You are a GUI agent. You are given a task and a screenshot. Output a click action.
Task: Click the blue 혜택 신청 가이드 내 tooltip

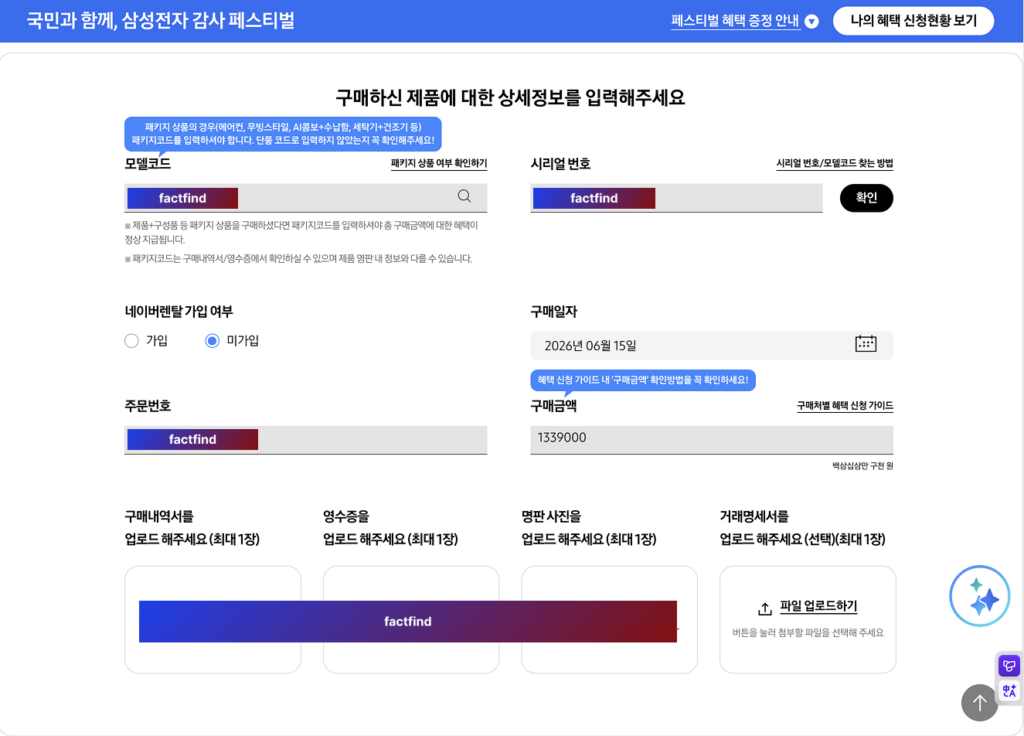(643, 380)
